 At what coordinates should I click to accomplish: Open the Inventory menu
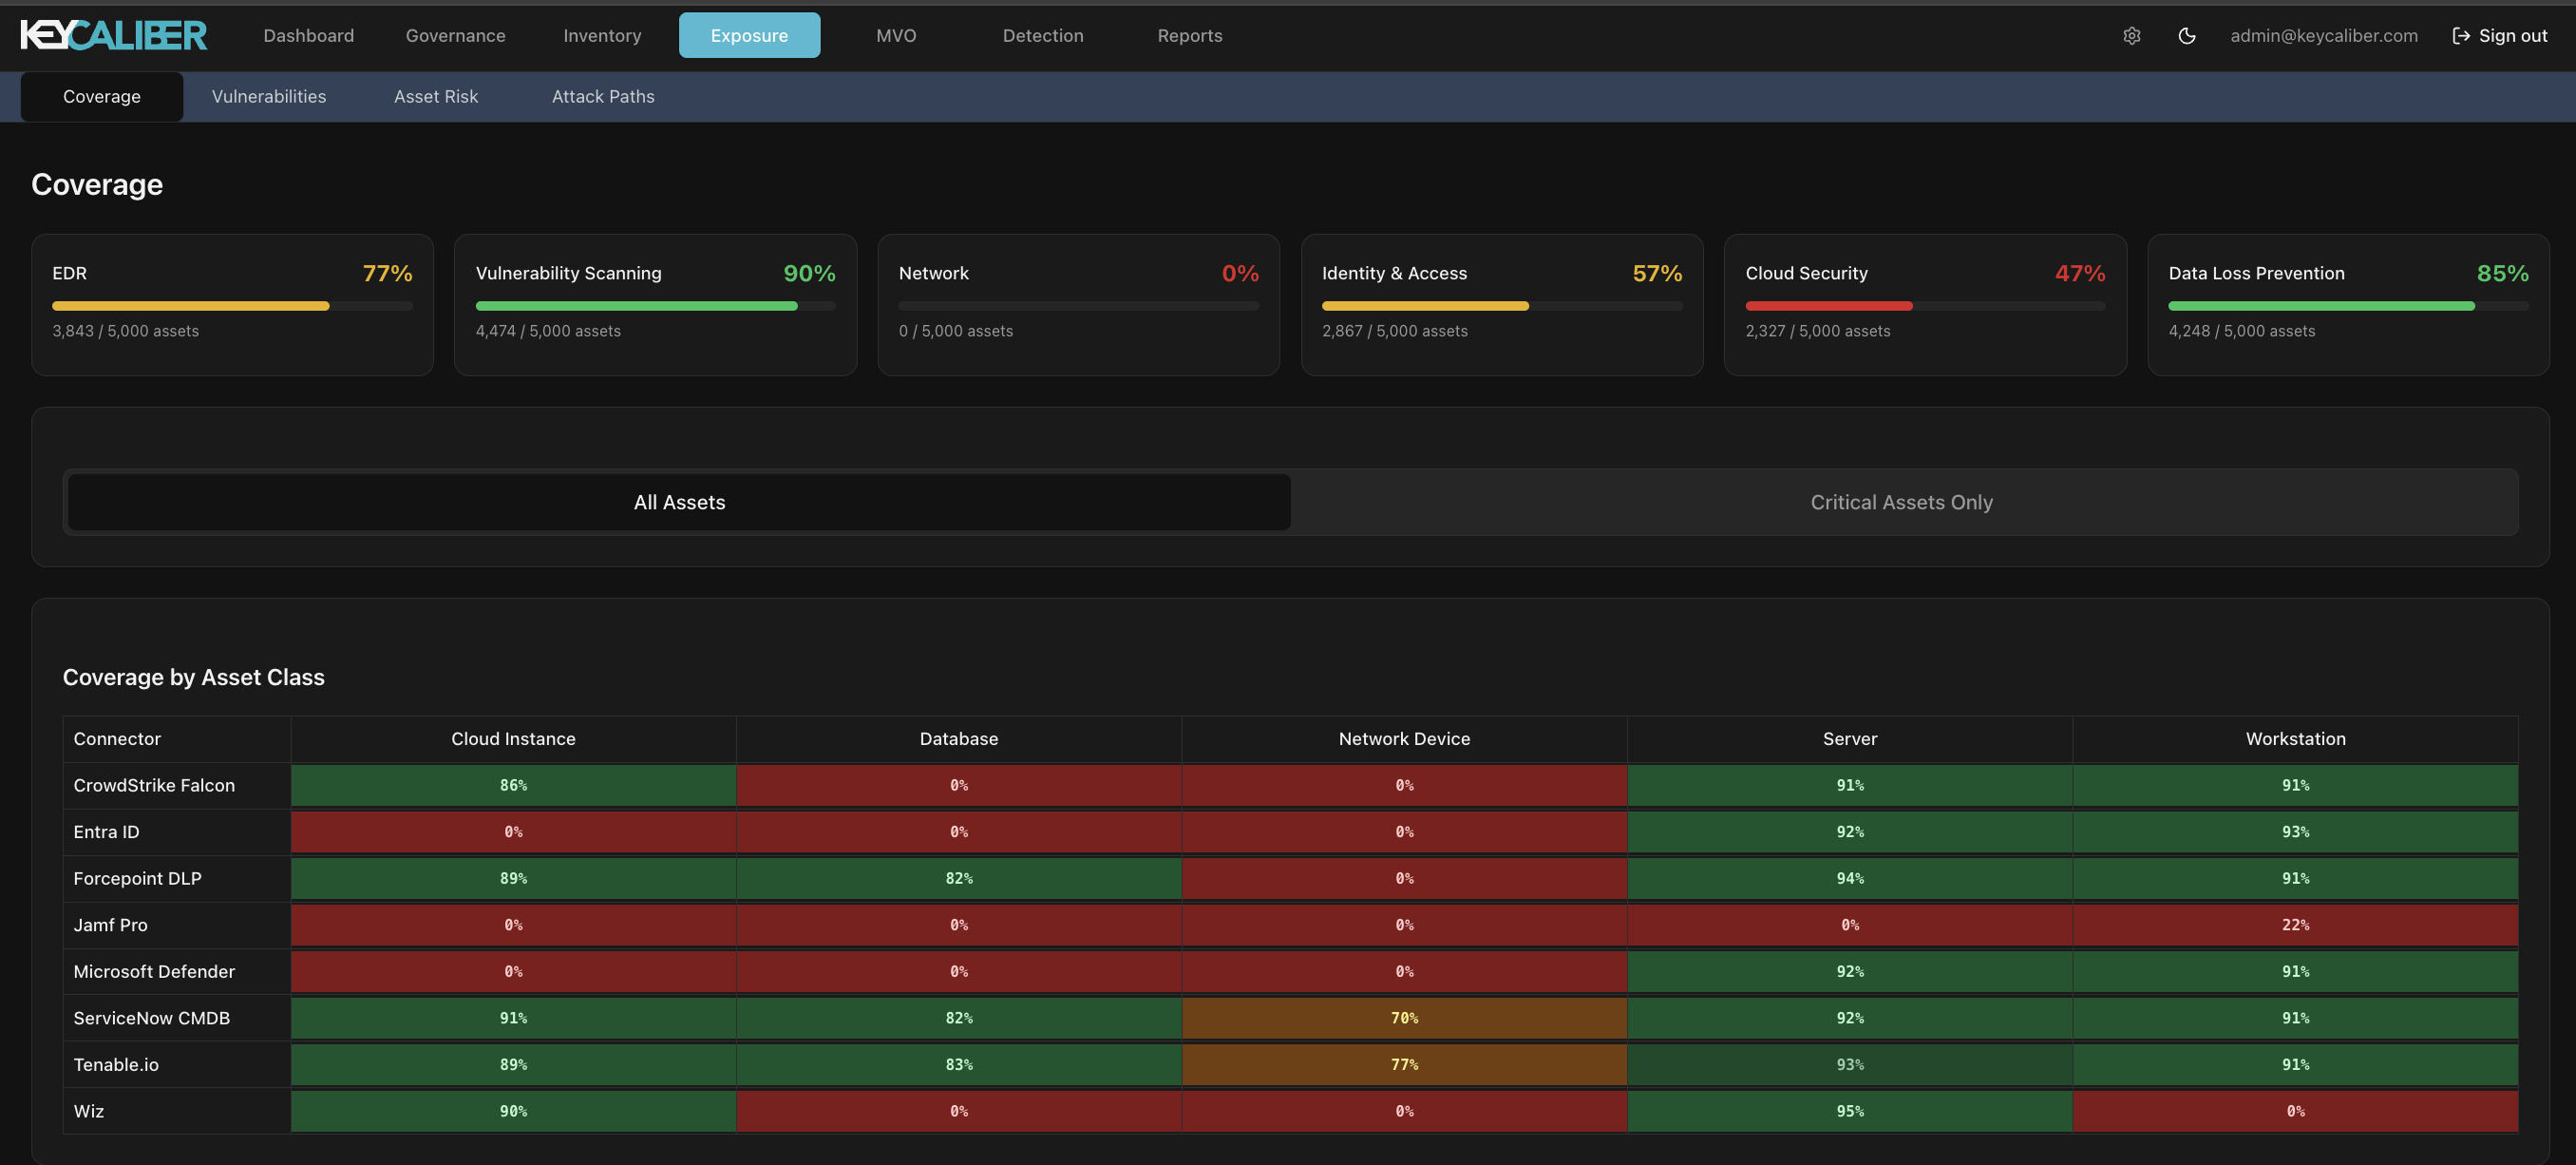602,36
